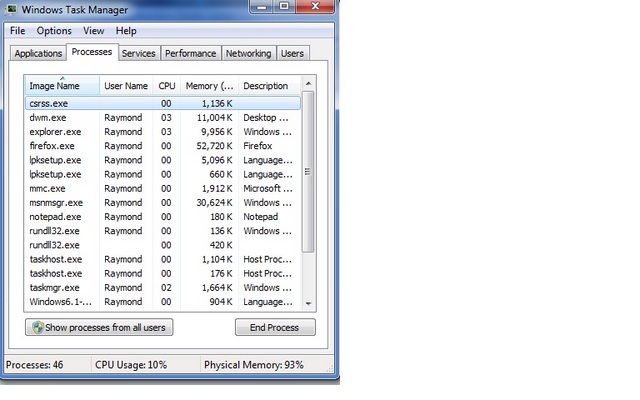
Task: Open the Help menu
Action: [x=126, y=31]
